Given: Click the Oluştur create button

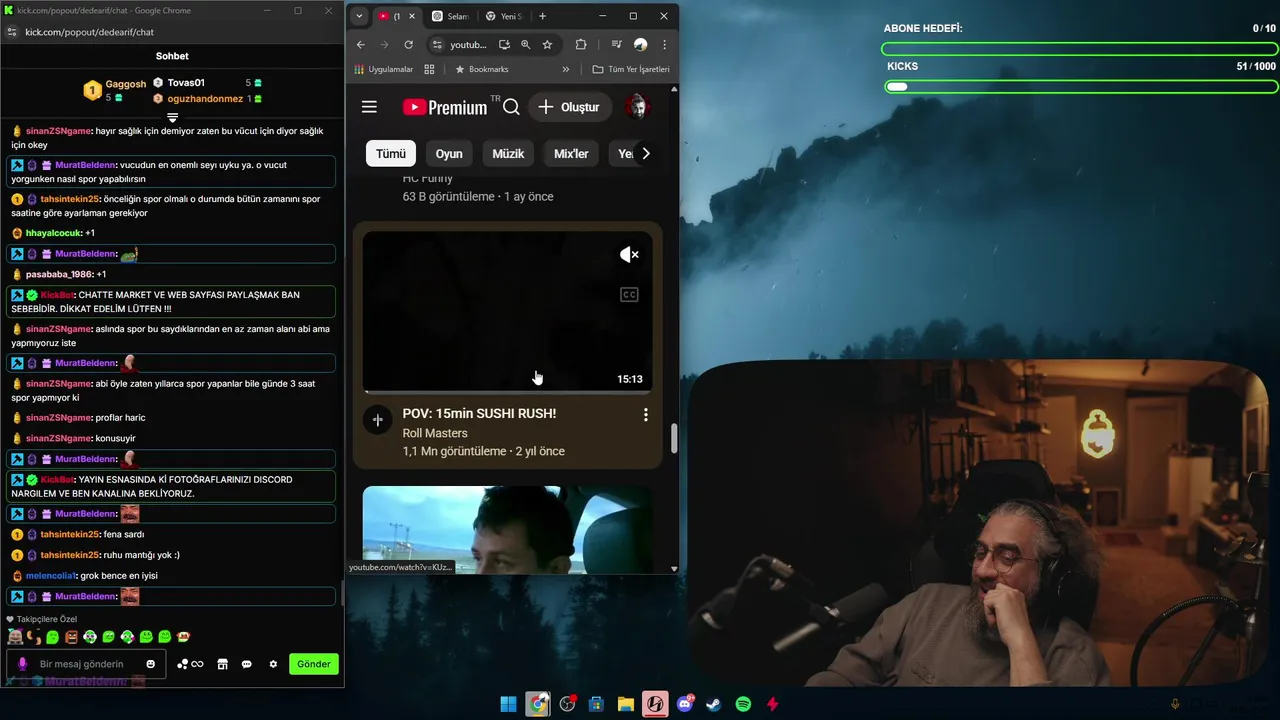Looking at the screenshot, I should coord(568,107).
